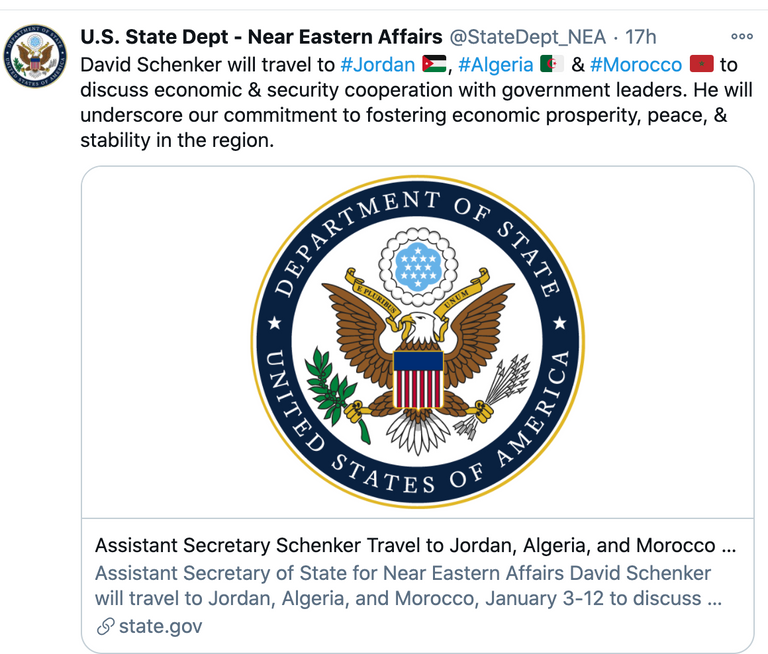Open the state.gov domain link
This screenshot has height=654, width=768.
tap(160, 627)
